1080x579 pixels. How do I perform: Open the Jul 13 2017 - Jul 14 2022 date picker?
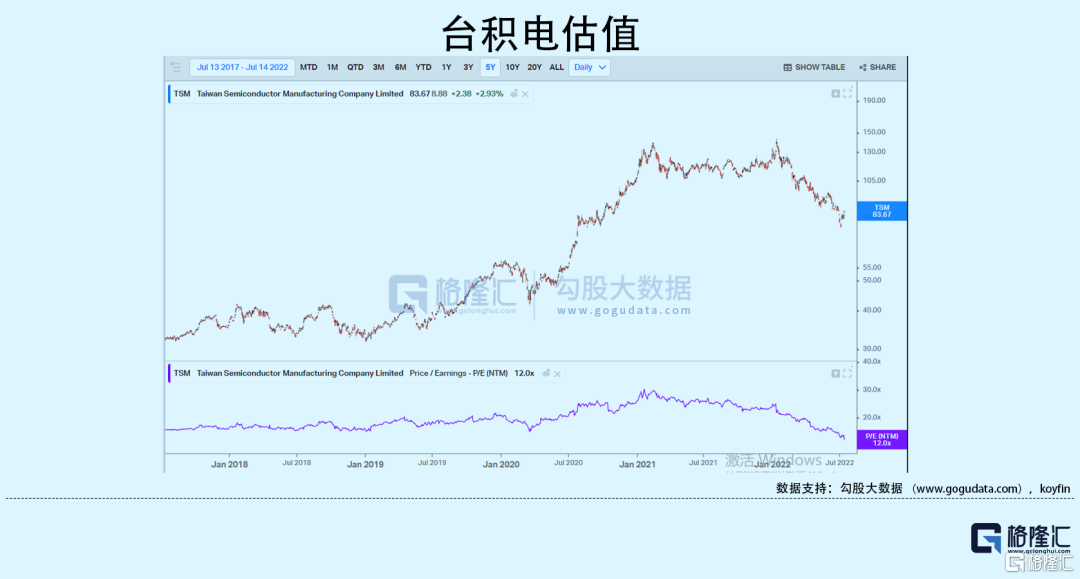click(242, 68)
